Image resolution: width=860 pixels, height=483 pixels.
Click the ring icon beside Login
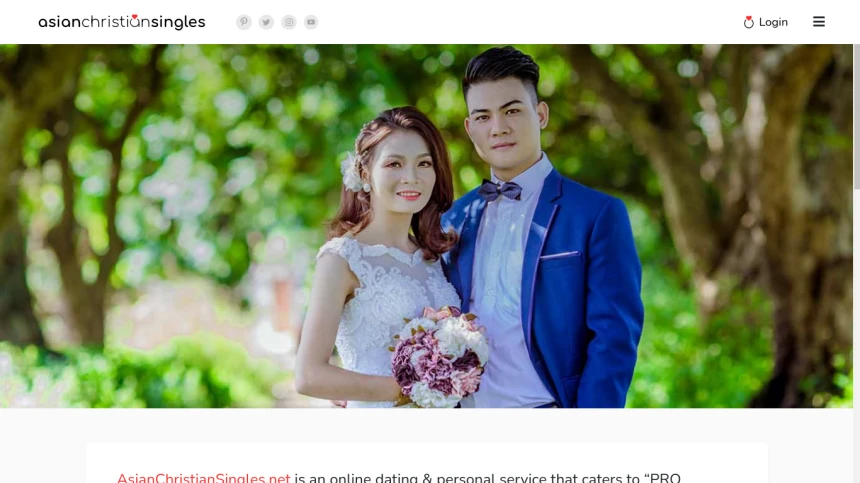749,22
